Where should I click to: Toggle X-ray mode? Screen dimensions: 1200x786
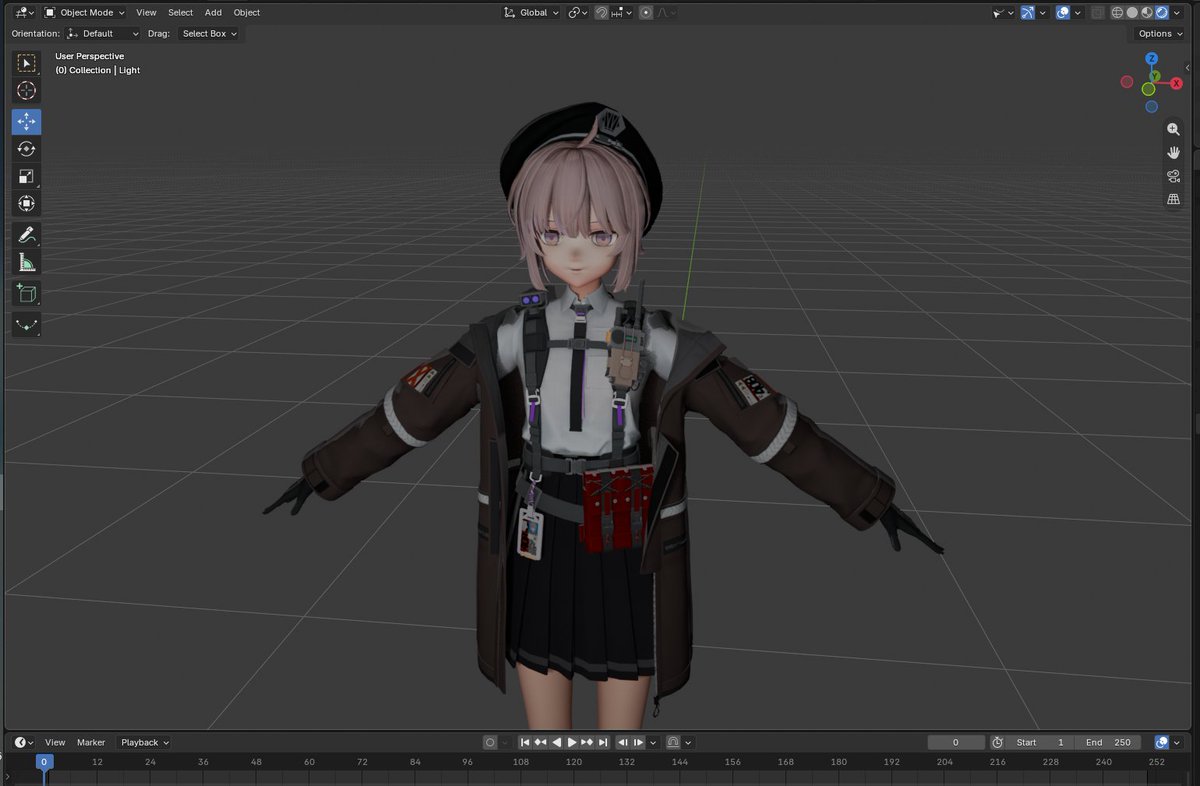1097,12
